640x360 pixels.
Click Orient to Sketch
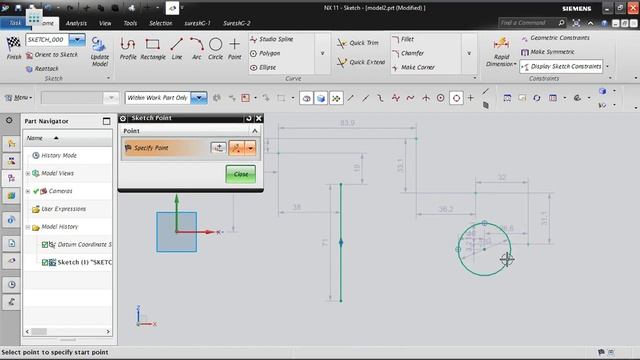51,55
